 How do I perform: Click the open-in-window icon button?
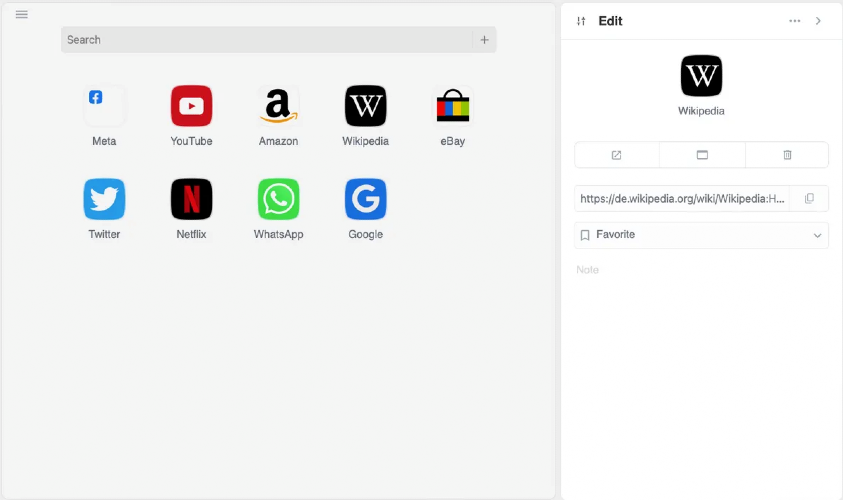pyautogui.click(x=702, y=155)
